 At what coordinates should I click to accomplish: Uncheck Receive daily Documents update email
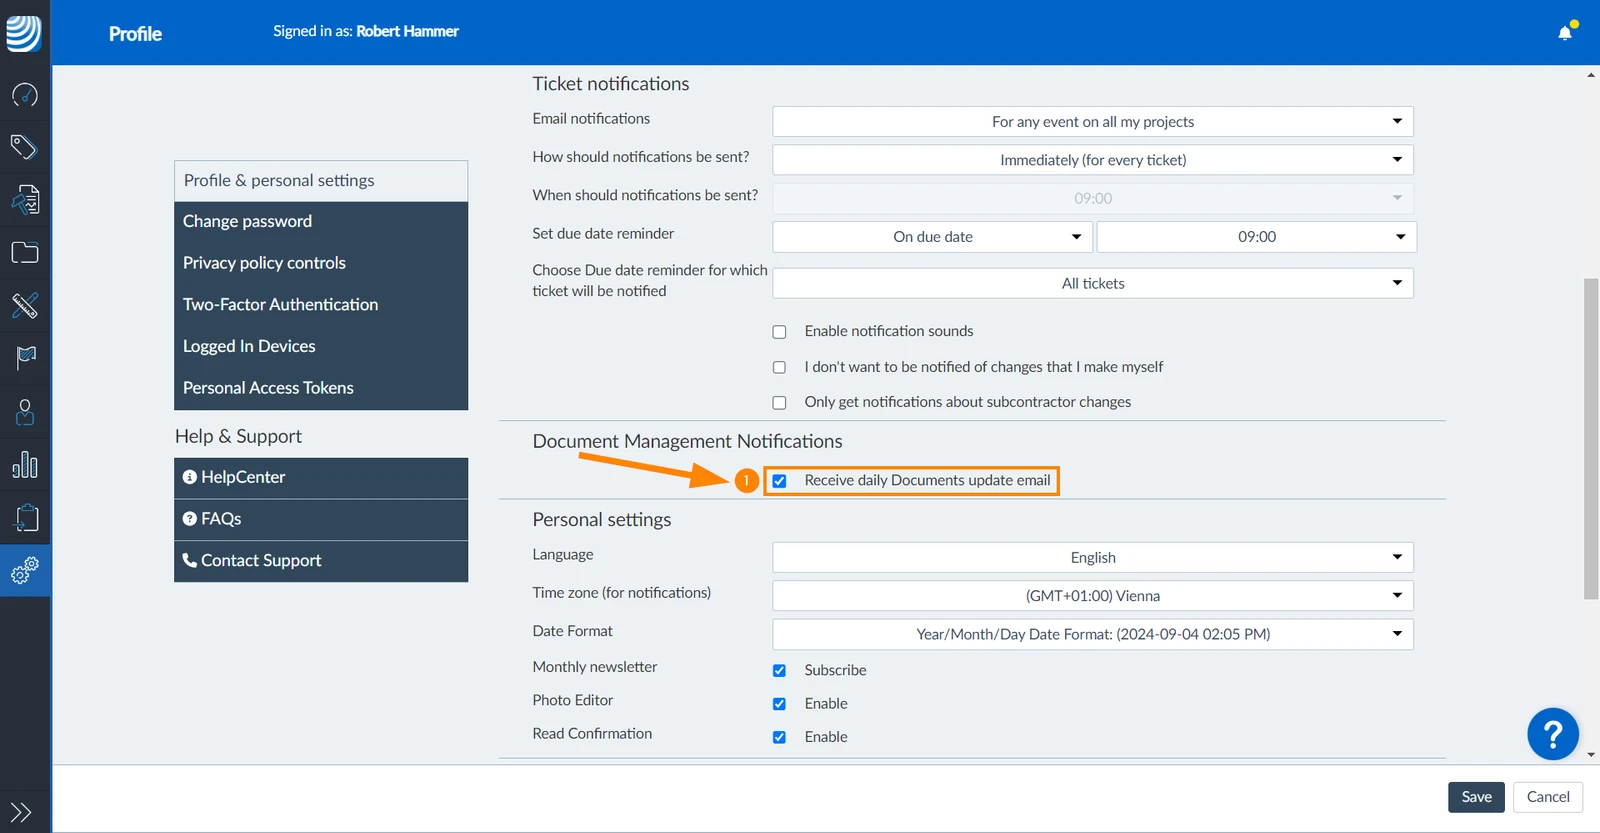point(779,481)
